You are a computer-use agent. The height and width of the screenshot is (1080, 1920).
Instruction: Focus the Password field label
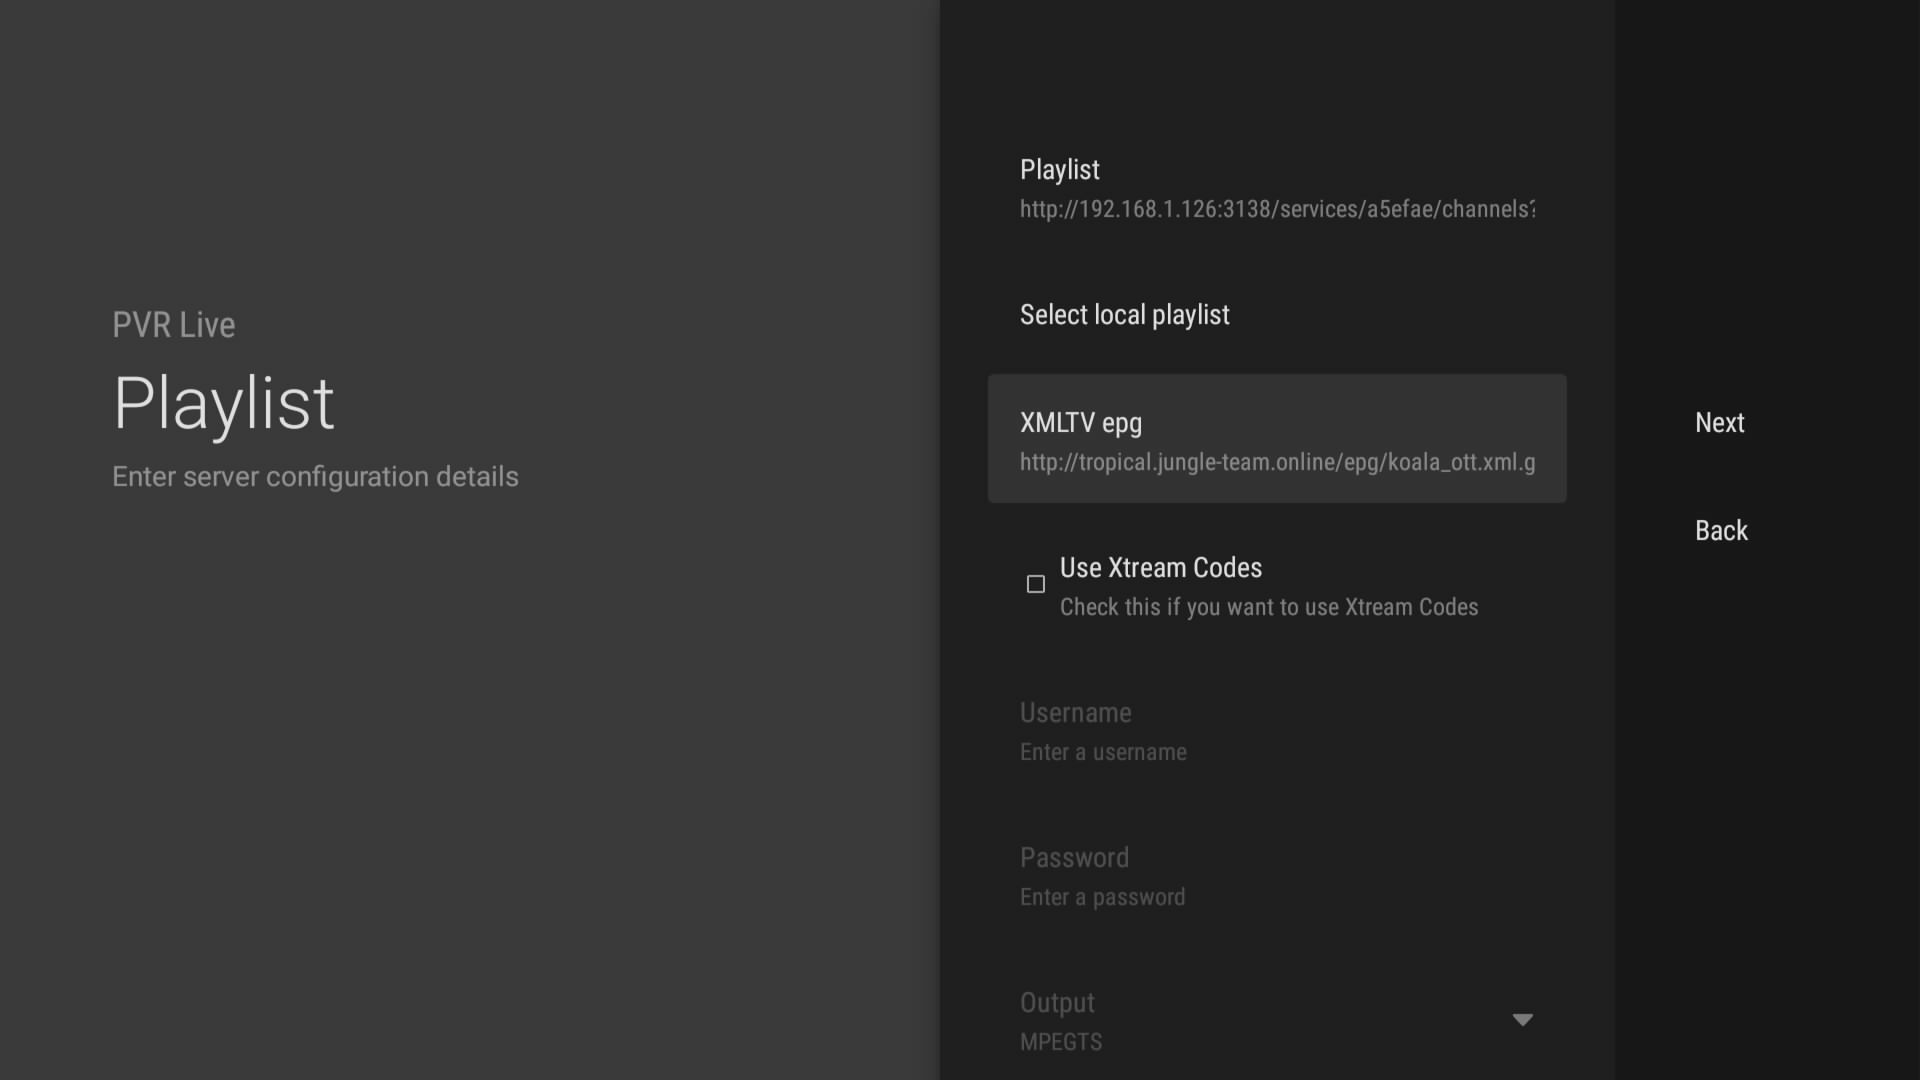(1074, 858)
